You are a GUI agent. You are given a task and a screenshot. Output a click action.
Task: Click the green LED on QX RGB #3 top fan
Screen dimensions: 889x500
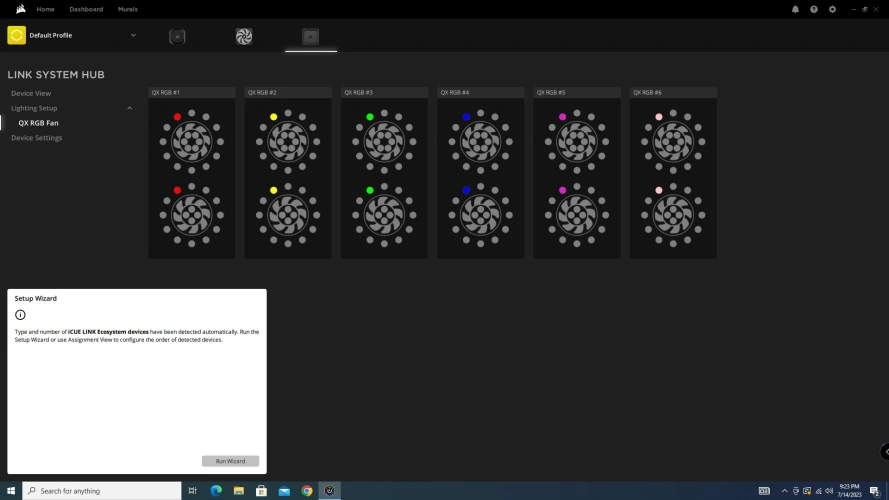coord(370,117)
